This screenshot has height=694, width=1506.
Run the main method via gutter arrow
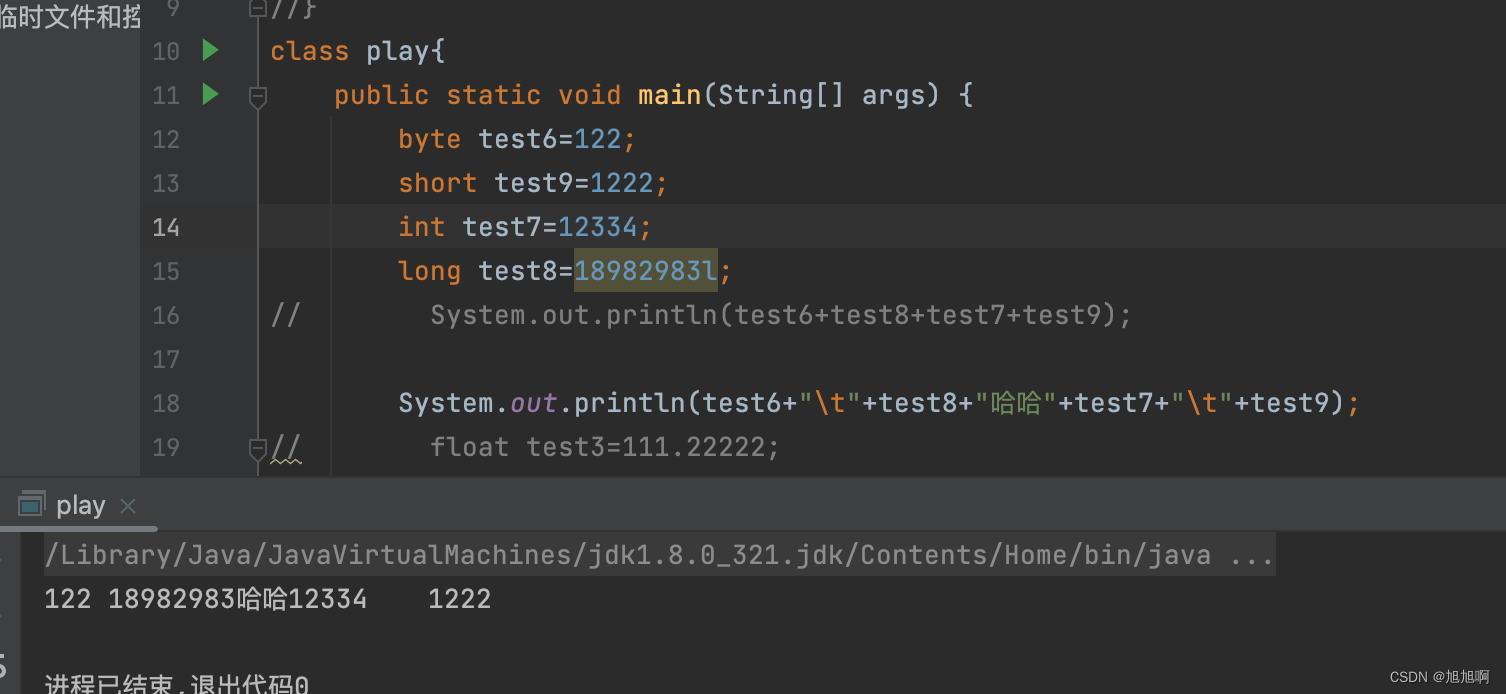click(210, 94)
